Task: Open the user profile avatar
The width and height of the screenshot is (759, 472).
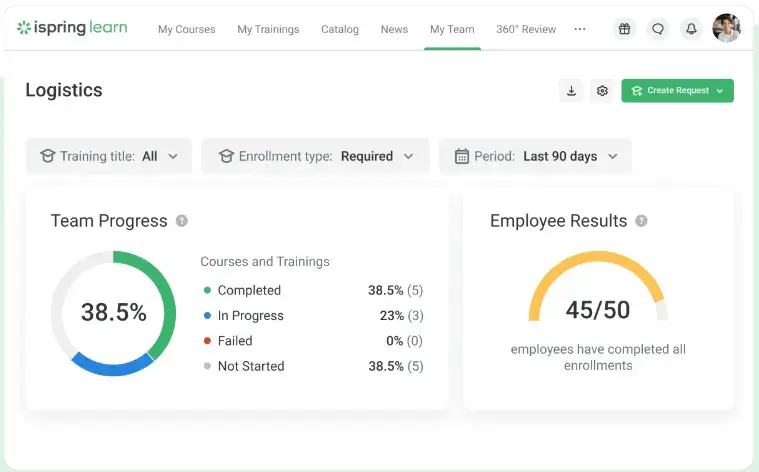Action: (x=727, y=28)
